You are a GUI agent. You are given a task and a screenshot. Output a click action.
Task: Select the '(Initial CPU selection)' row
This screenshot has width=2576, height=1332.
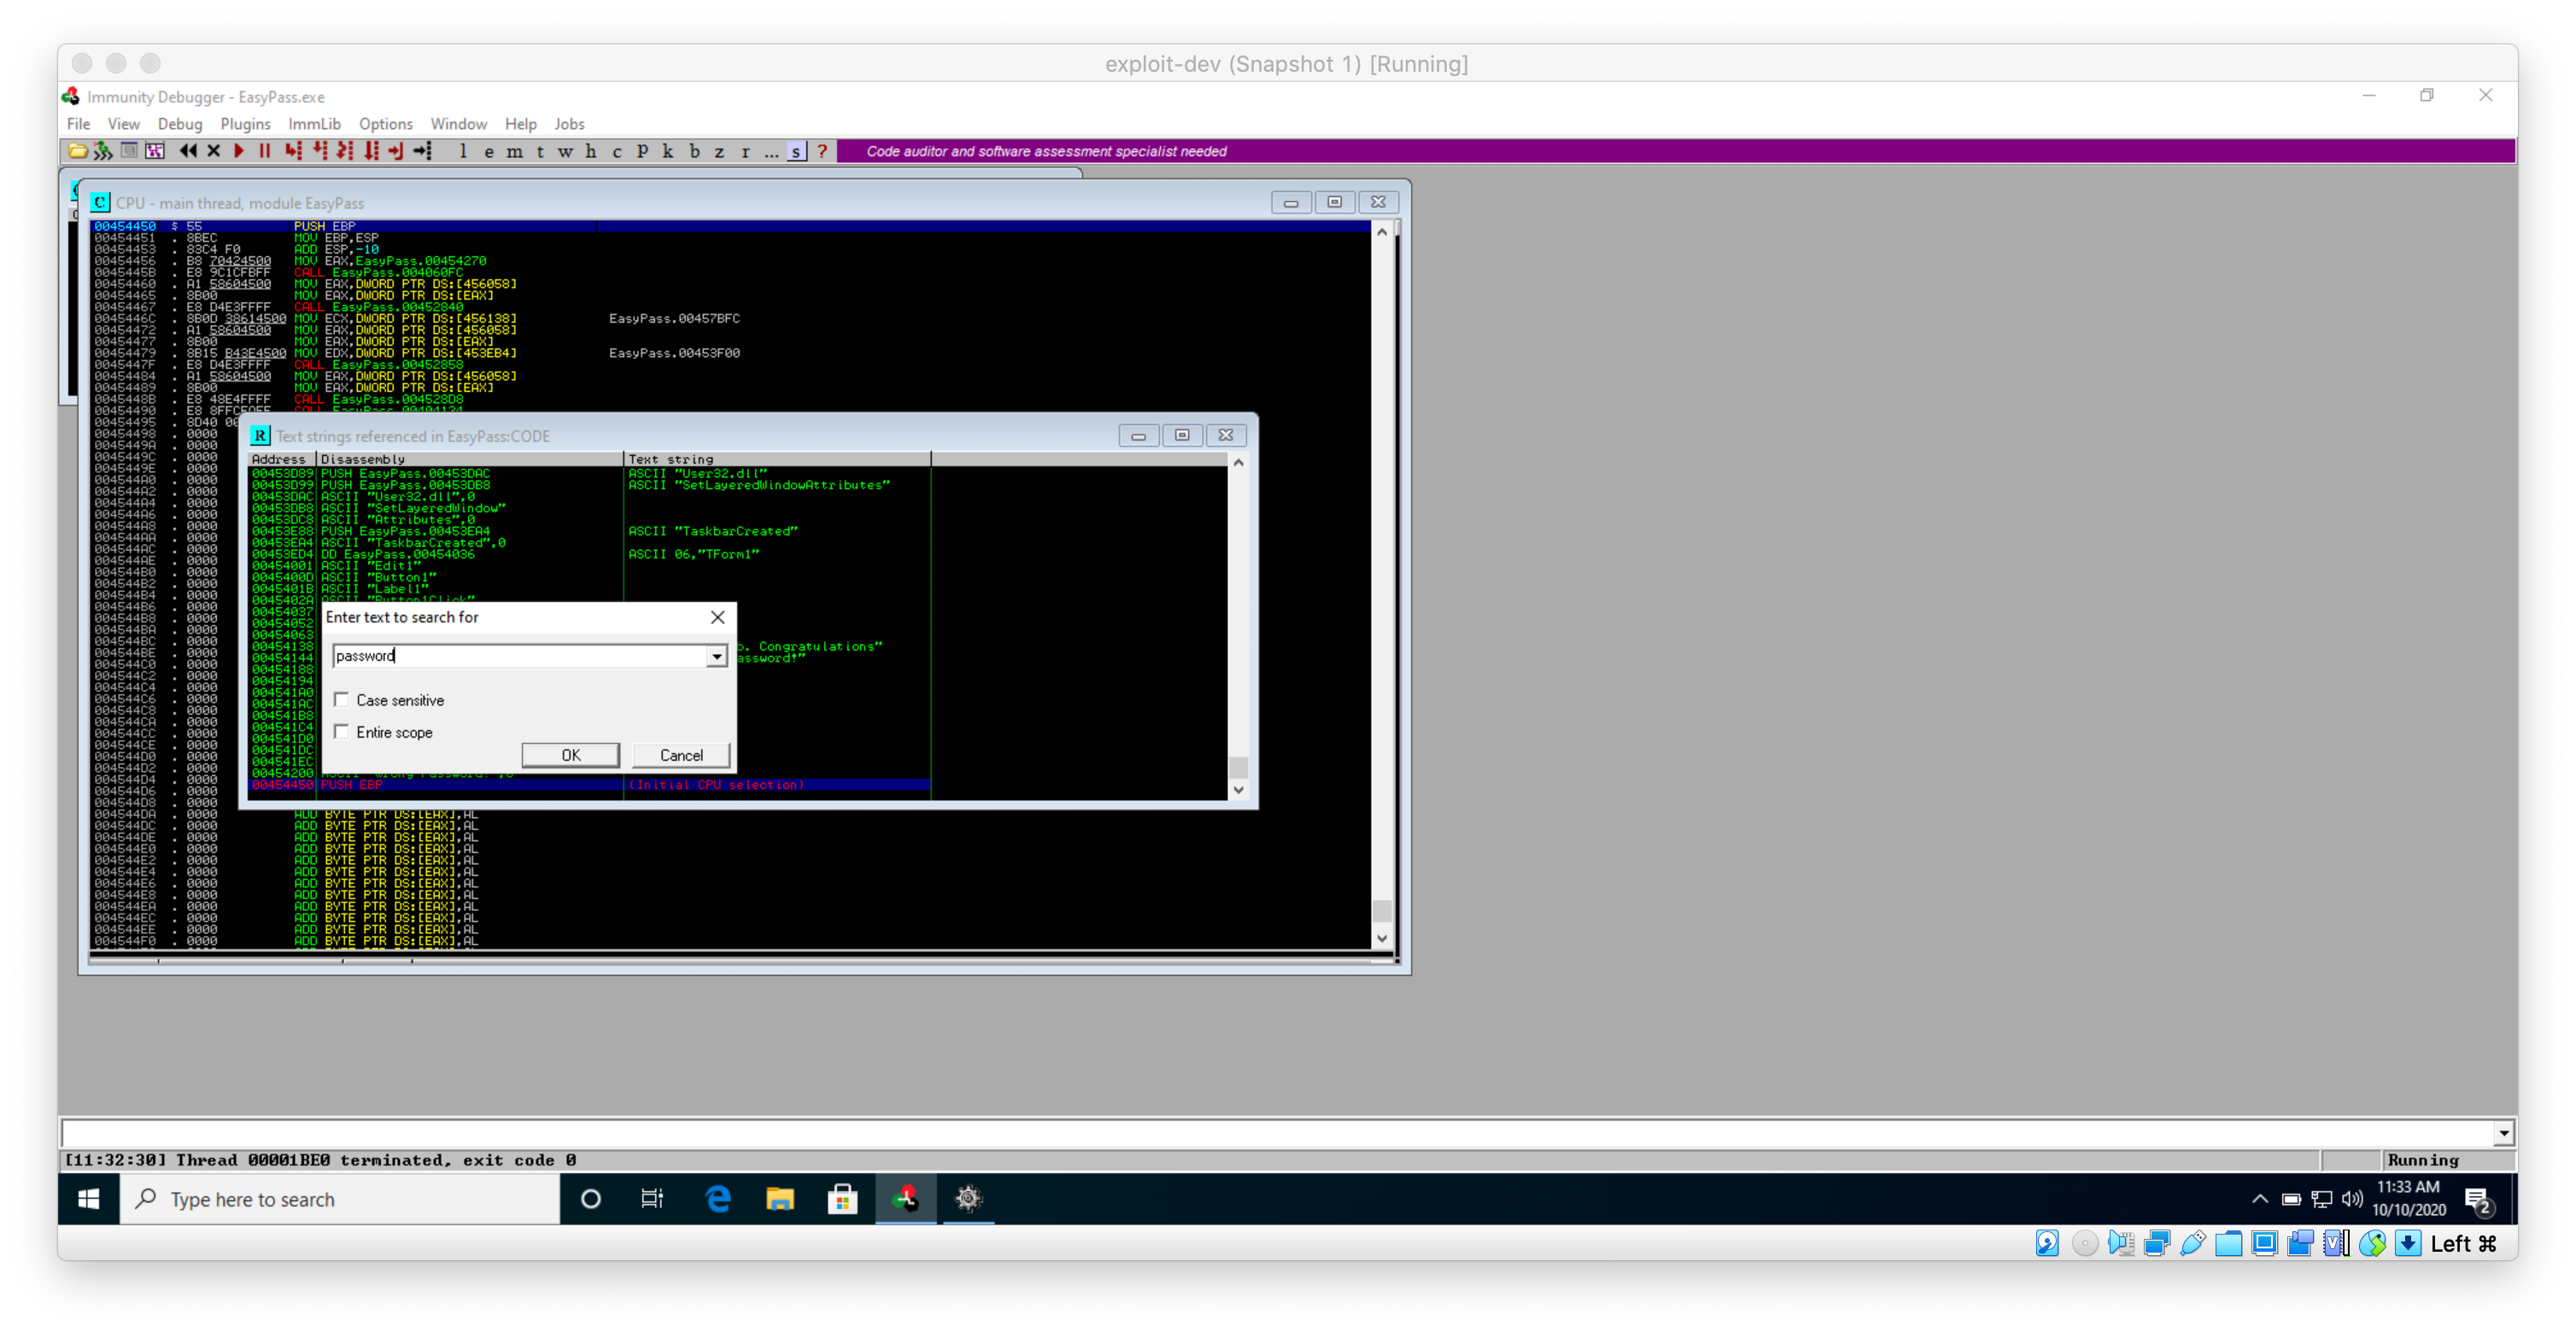tap(589, 785)
